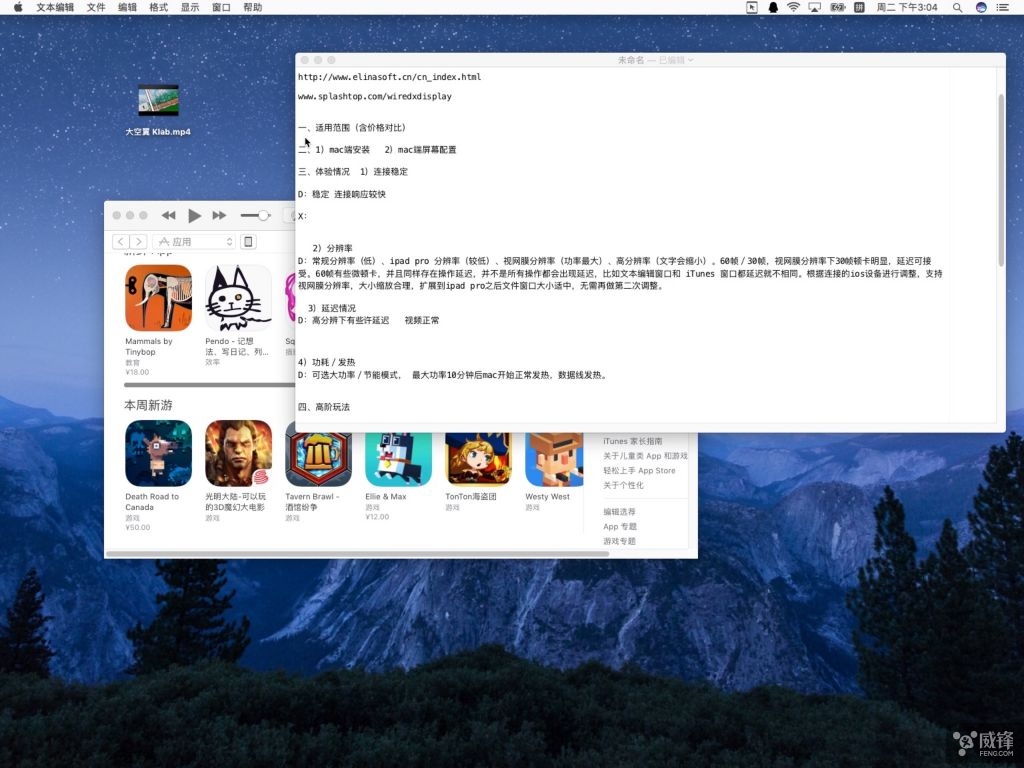
Task: Open Mammals by Tinybop app icon
Action: pos(159,298)
